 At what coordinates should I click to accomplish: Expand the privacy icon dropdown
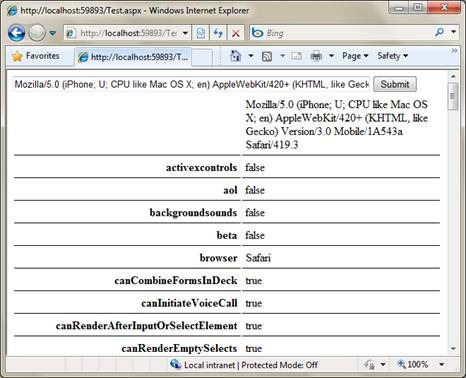point(383,365)
